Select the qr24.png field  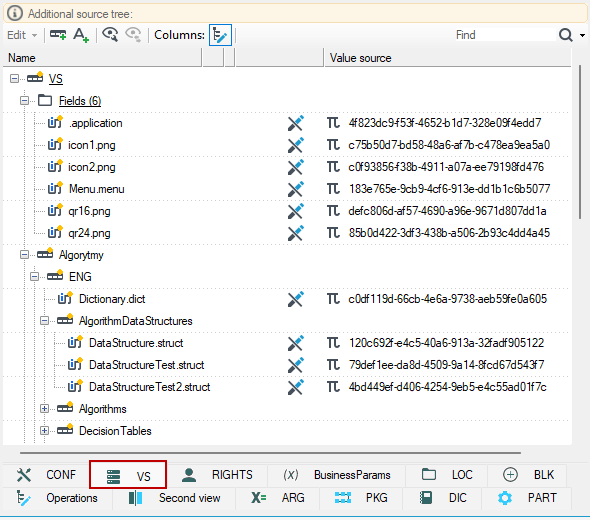click(89, 233)
